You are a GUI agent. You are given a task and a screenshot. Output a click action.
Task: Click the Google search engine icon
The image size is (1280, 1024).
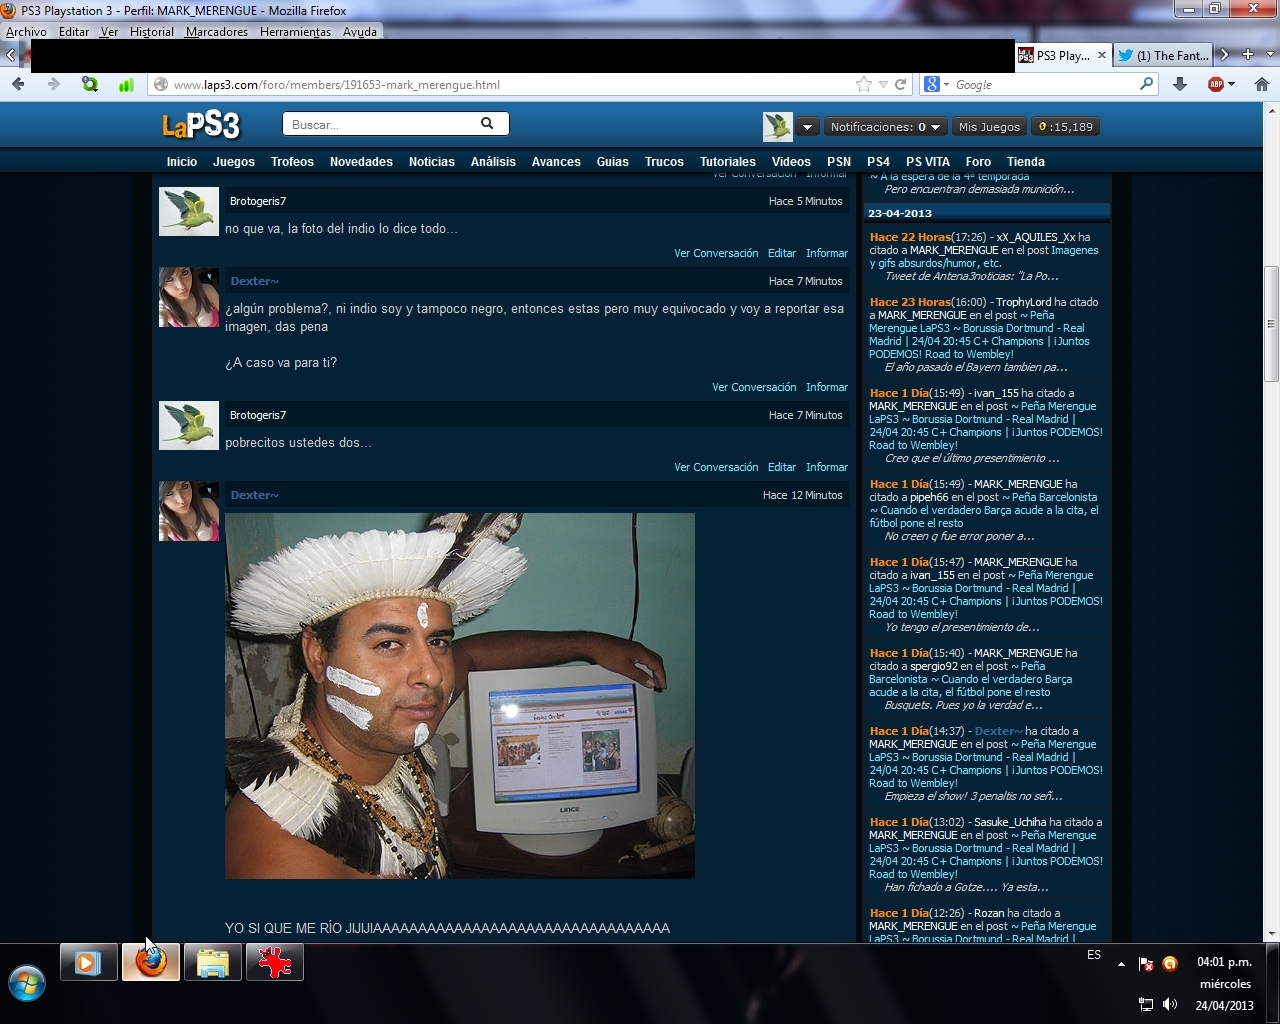click(x=931, y=85)
